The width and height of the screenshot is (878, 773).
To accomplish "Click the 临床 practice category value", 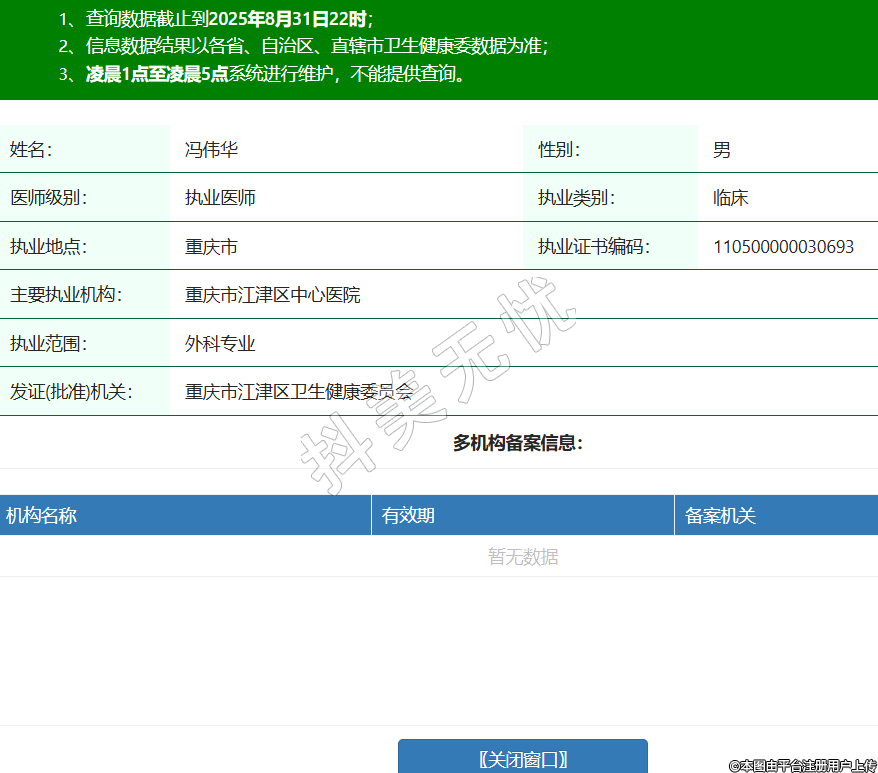I will tap(730, 198).
